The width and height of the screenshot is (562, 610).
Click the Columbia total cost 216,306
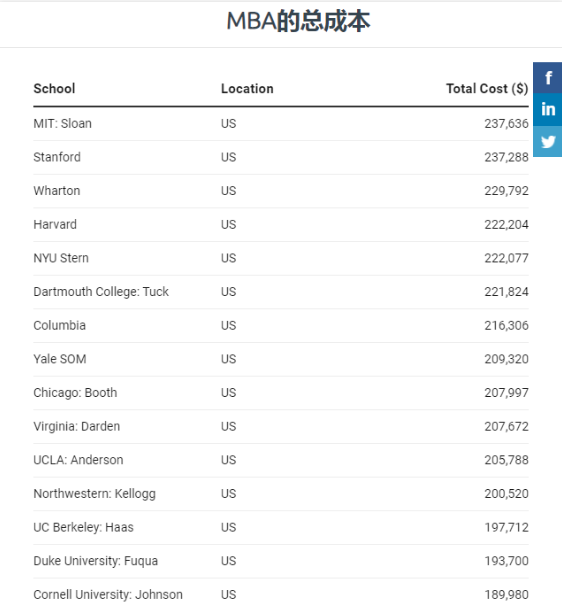[x=506, y=325]
